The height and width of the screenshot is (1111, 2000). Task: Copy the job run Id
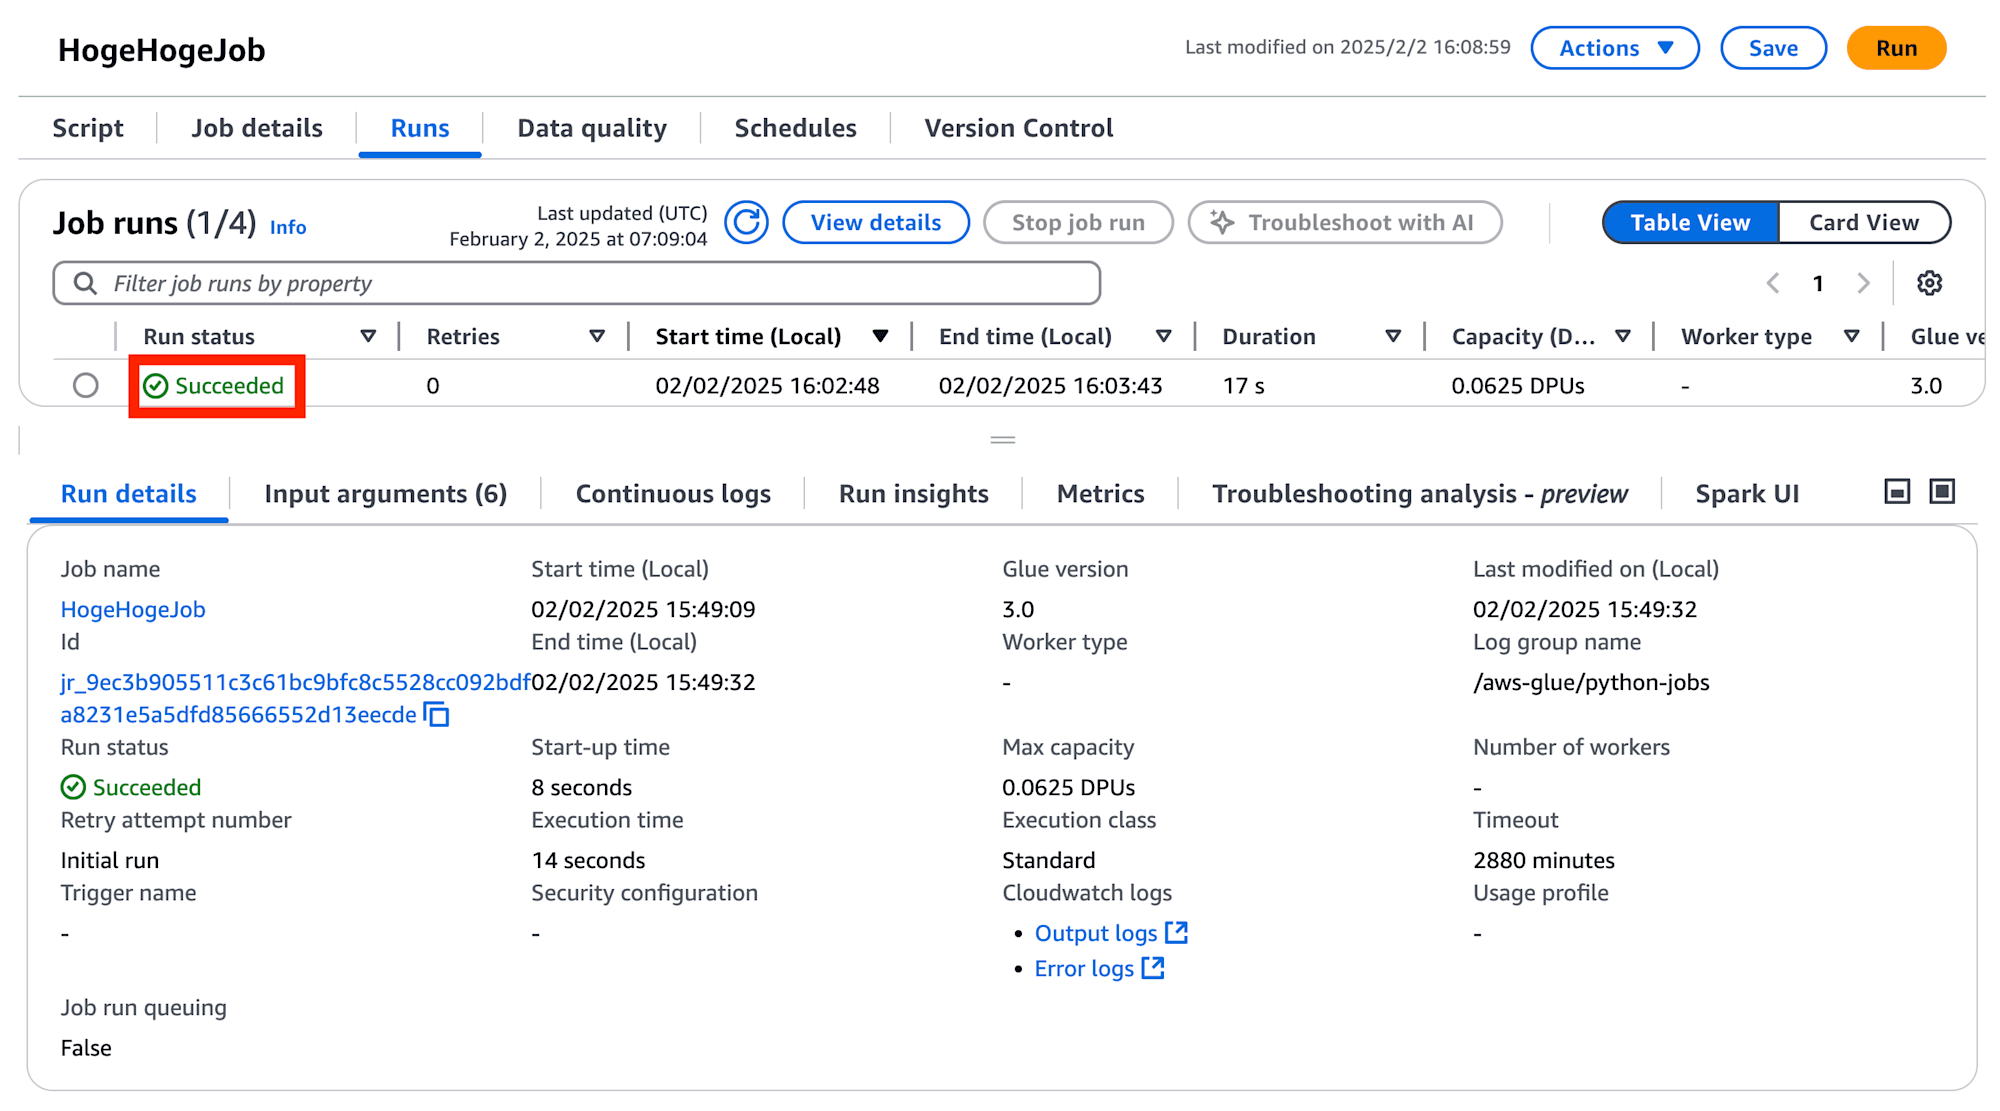pos(437,715)
